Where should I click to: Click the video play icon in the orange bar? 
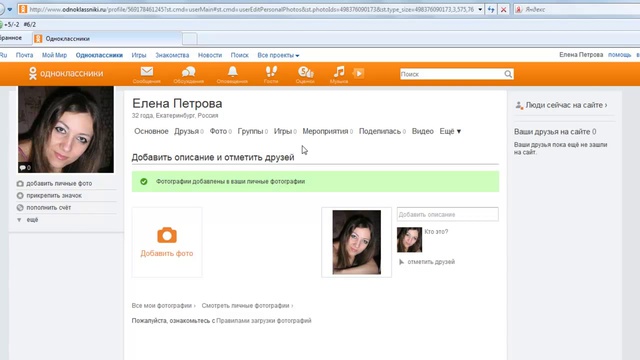point(358,73)
